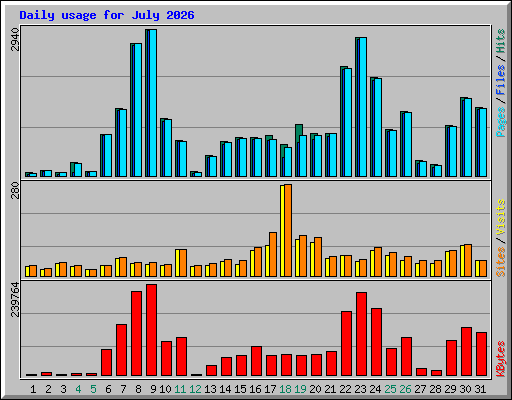Select the day 31 KBytes bar
This screenshot has height=400, width=512.
tap(481, 354)
